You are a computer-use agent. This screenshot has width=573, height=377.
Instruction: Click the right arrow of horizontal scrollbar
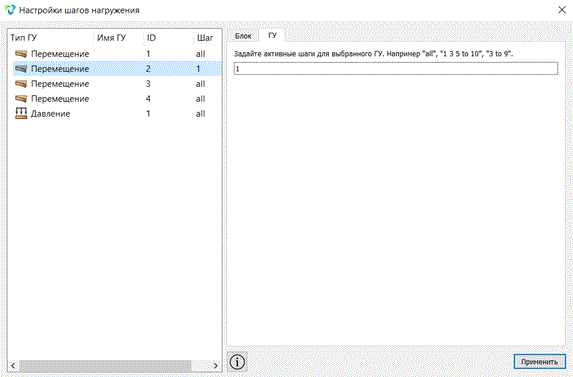point(215,365)
